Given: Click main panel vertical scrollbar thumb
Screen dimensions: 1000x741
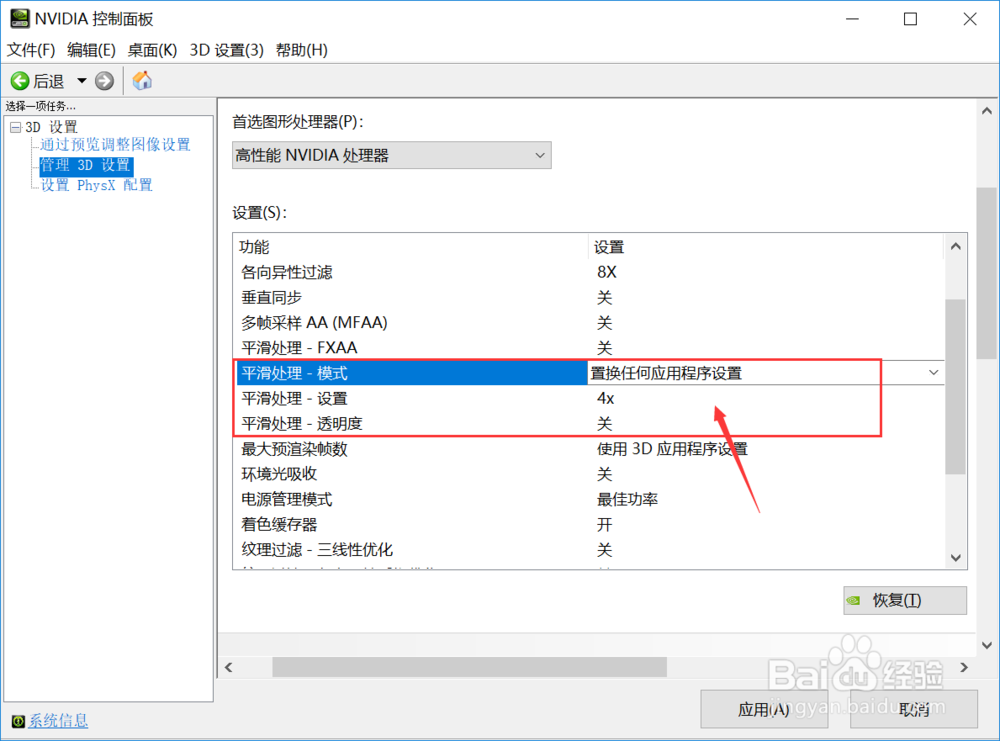Looking at the screenshot, I should (x=987, y=273).
